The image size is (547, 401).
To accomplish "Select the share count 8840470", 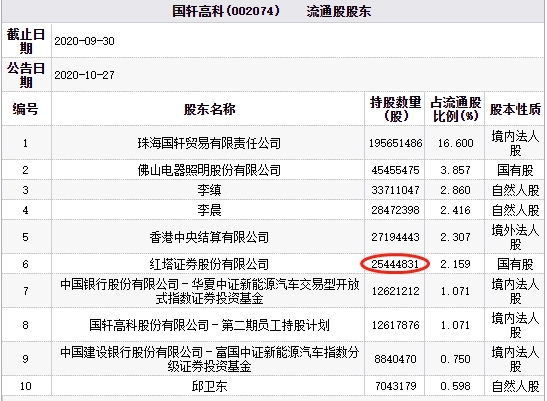I will pyautogui.click(x=396, y=359).
